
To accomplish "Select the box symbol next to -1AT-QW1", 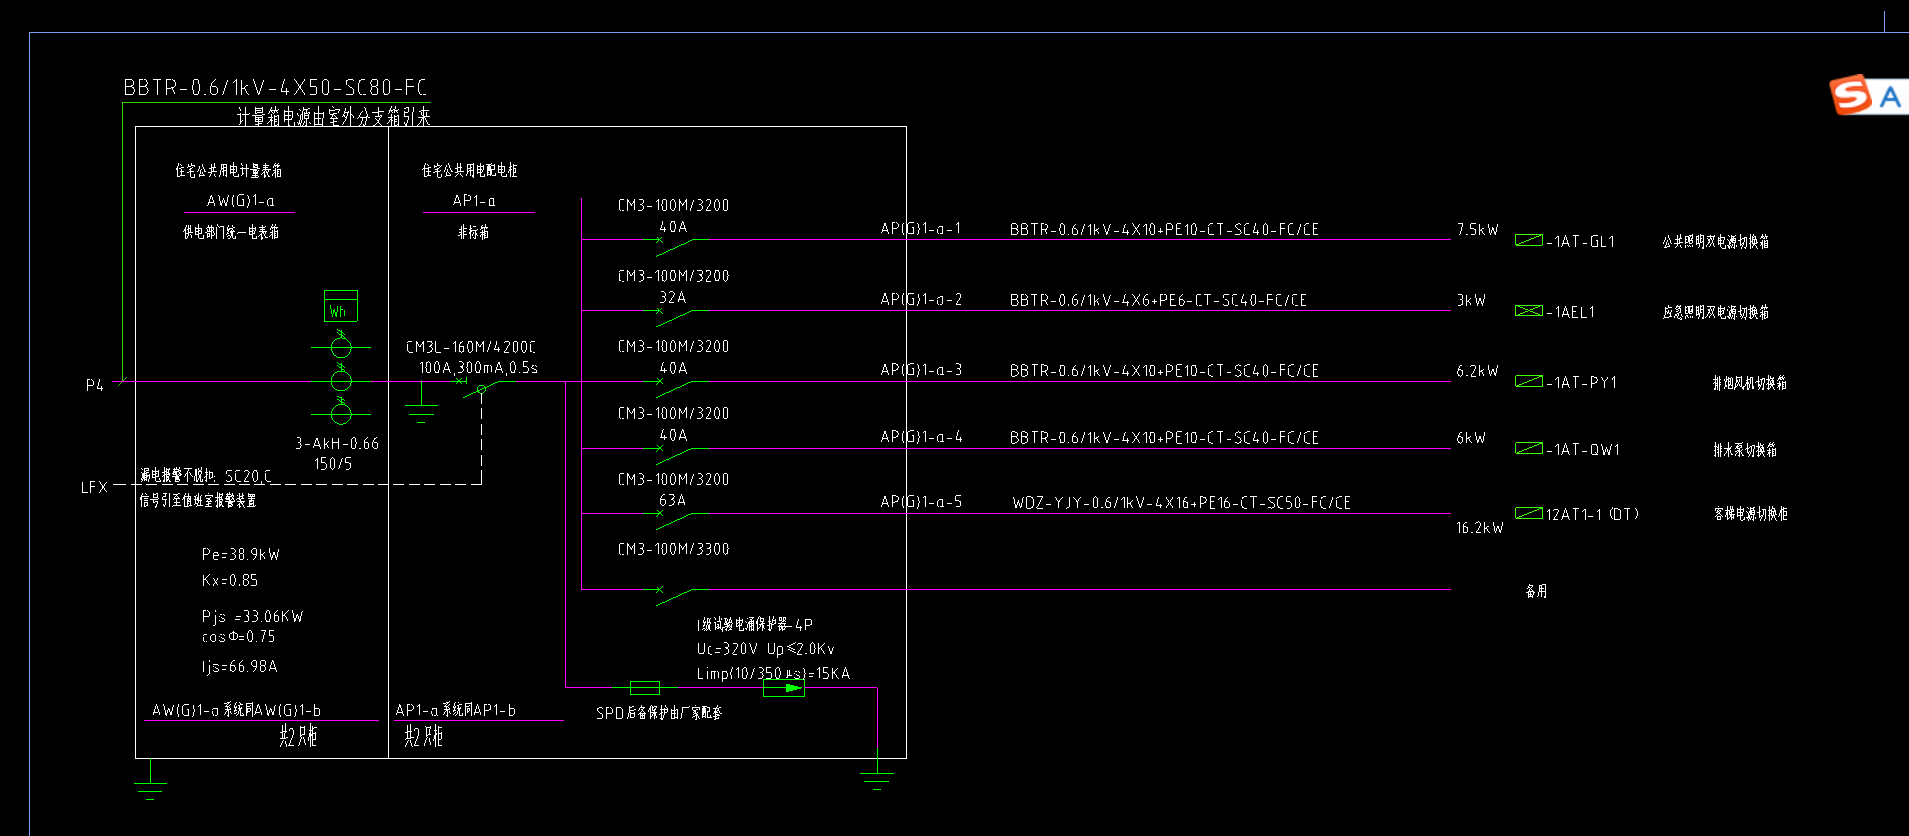I will (x=1528, y=448).
